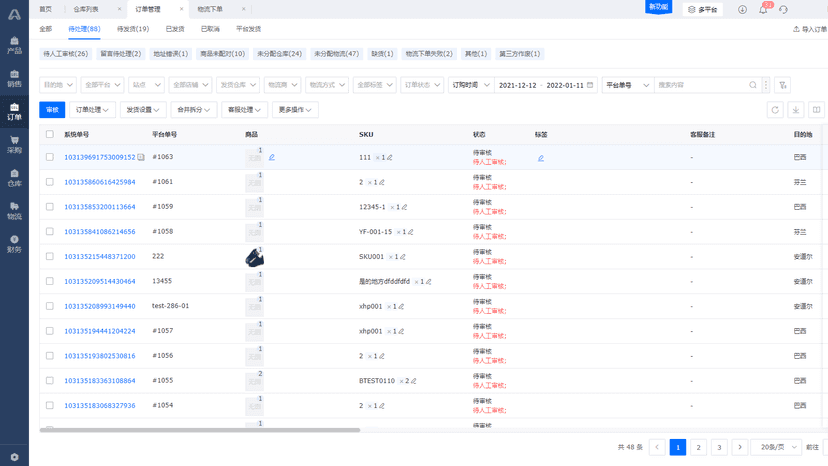Expand the 更多操作 menu
Image resolution: width=828 pixels, height=466 pixels.
pos(295,110)
